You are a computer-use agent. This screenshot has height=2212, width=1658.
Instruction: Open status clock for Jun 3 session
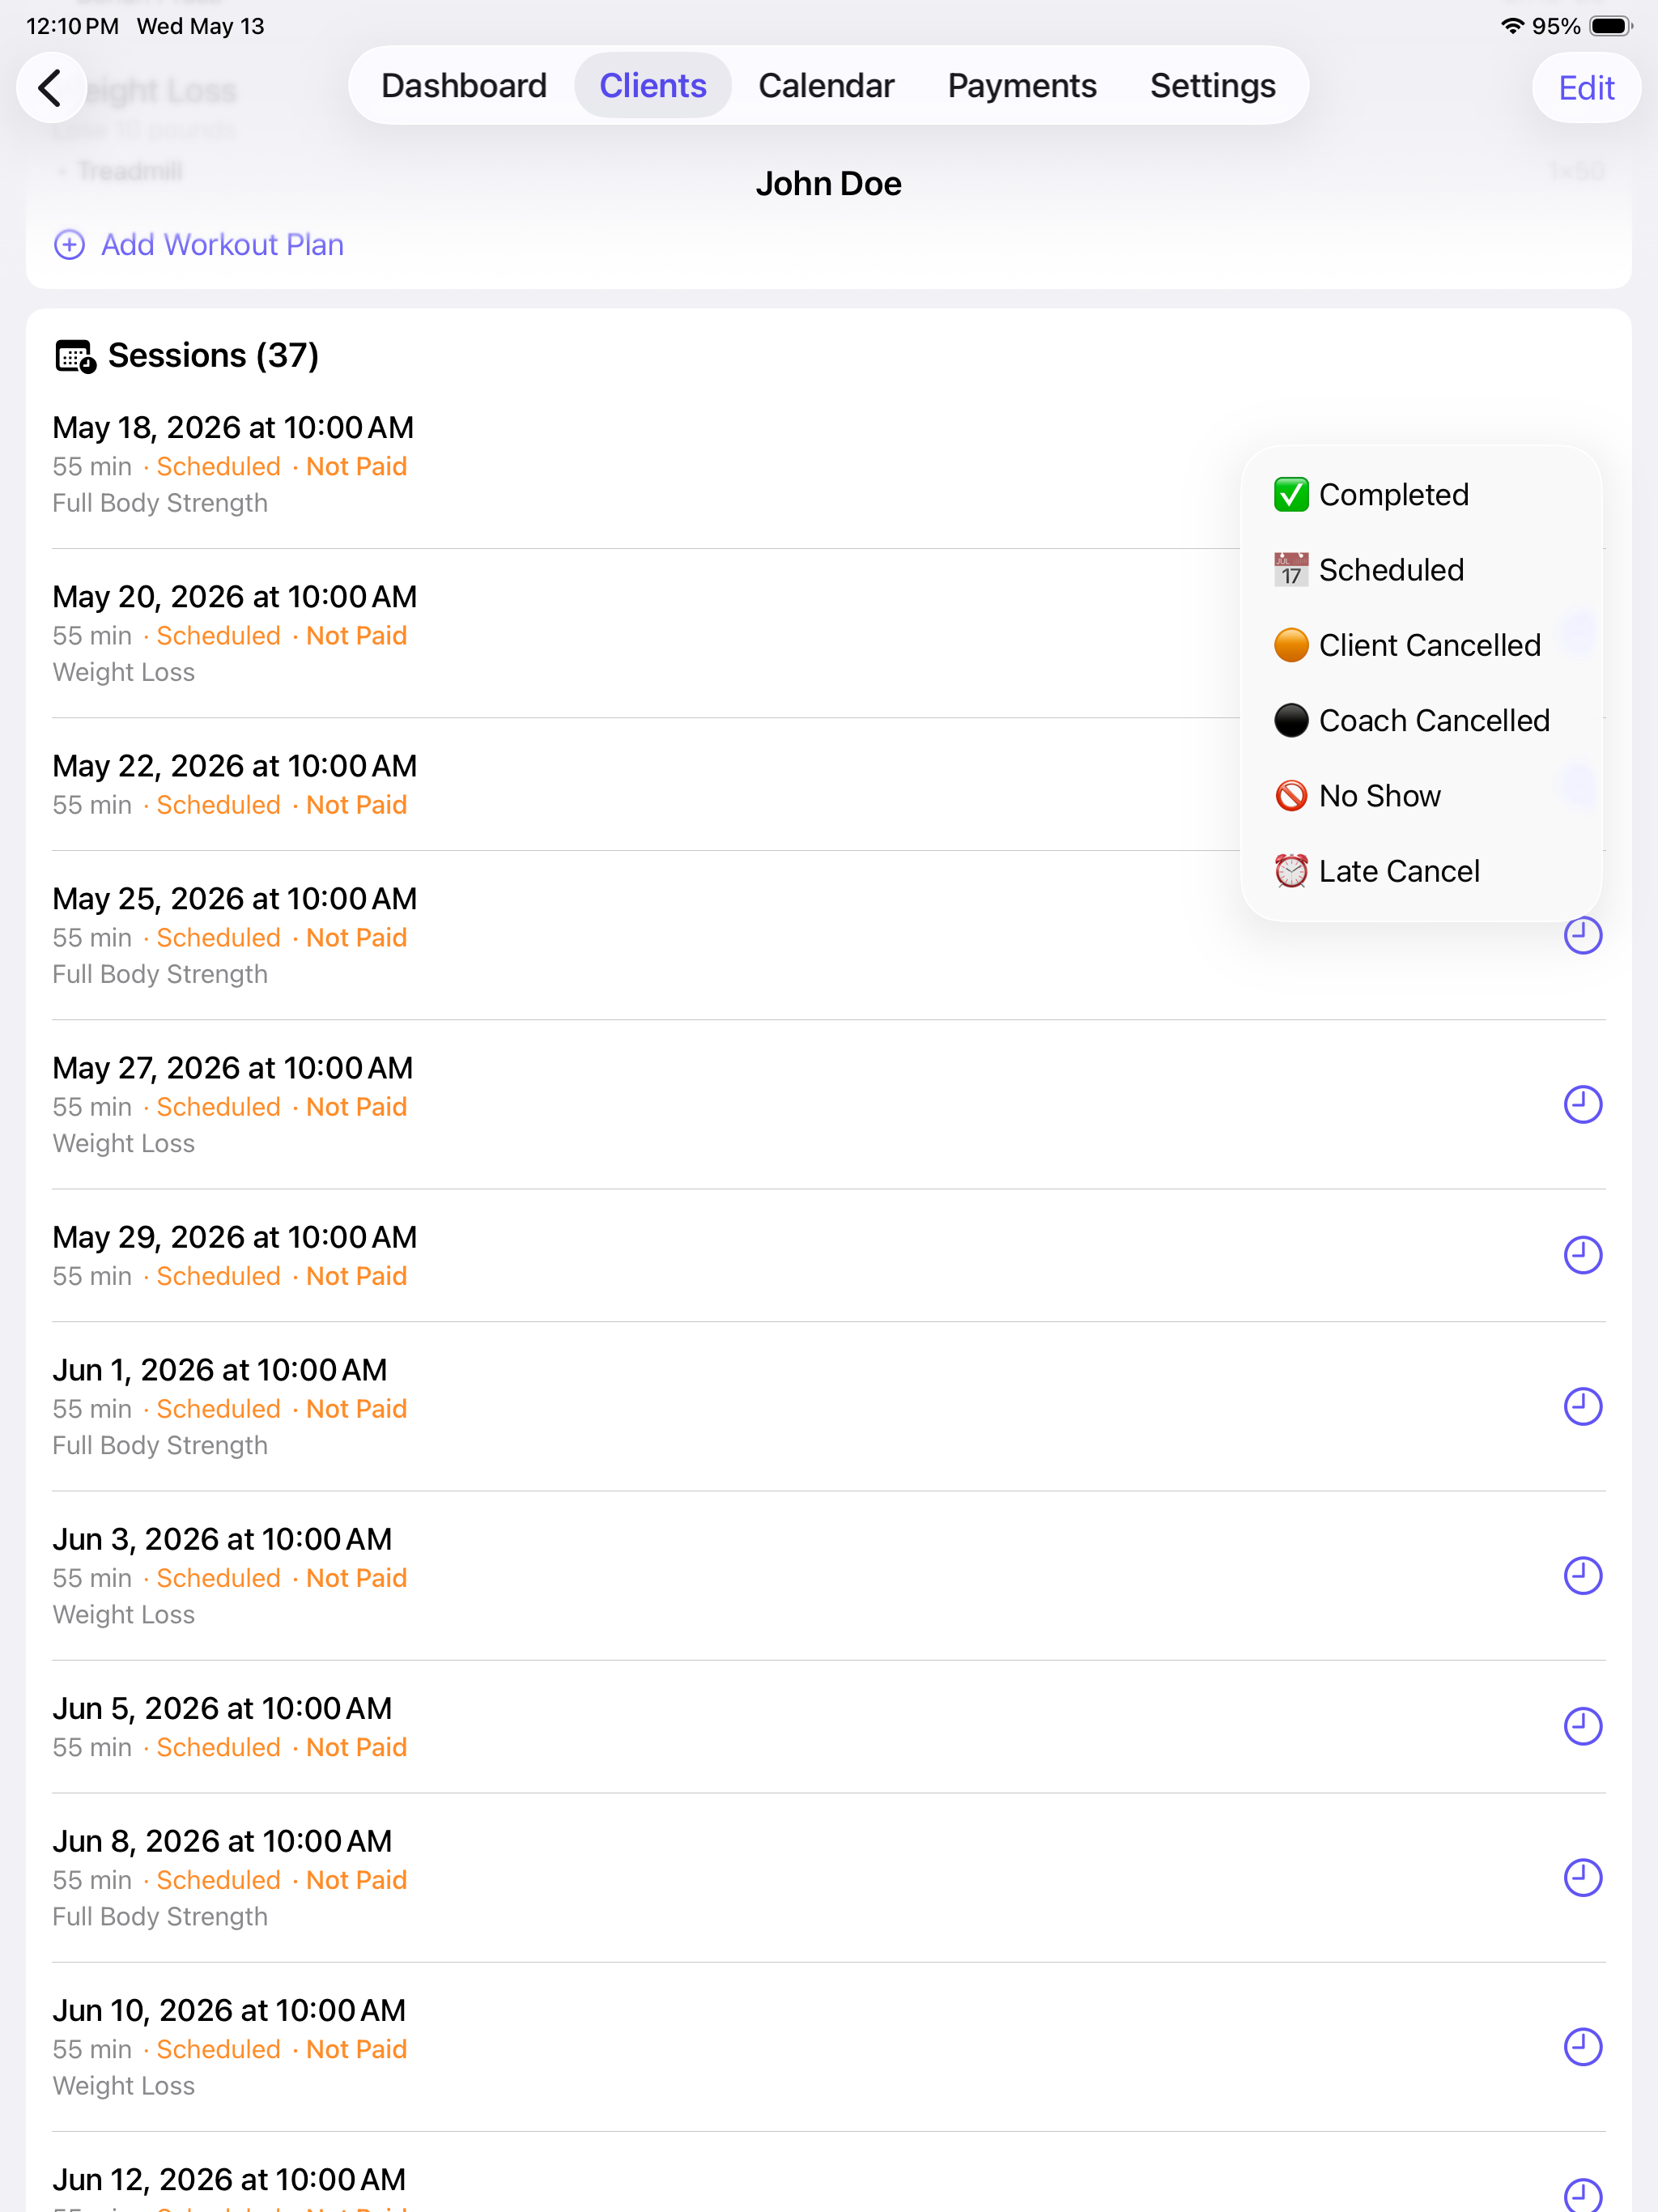(x=1582, y=1576)
